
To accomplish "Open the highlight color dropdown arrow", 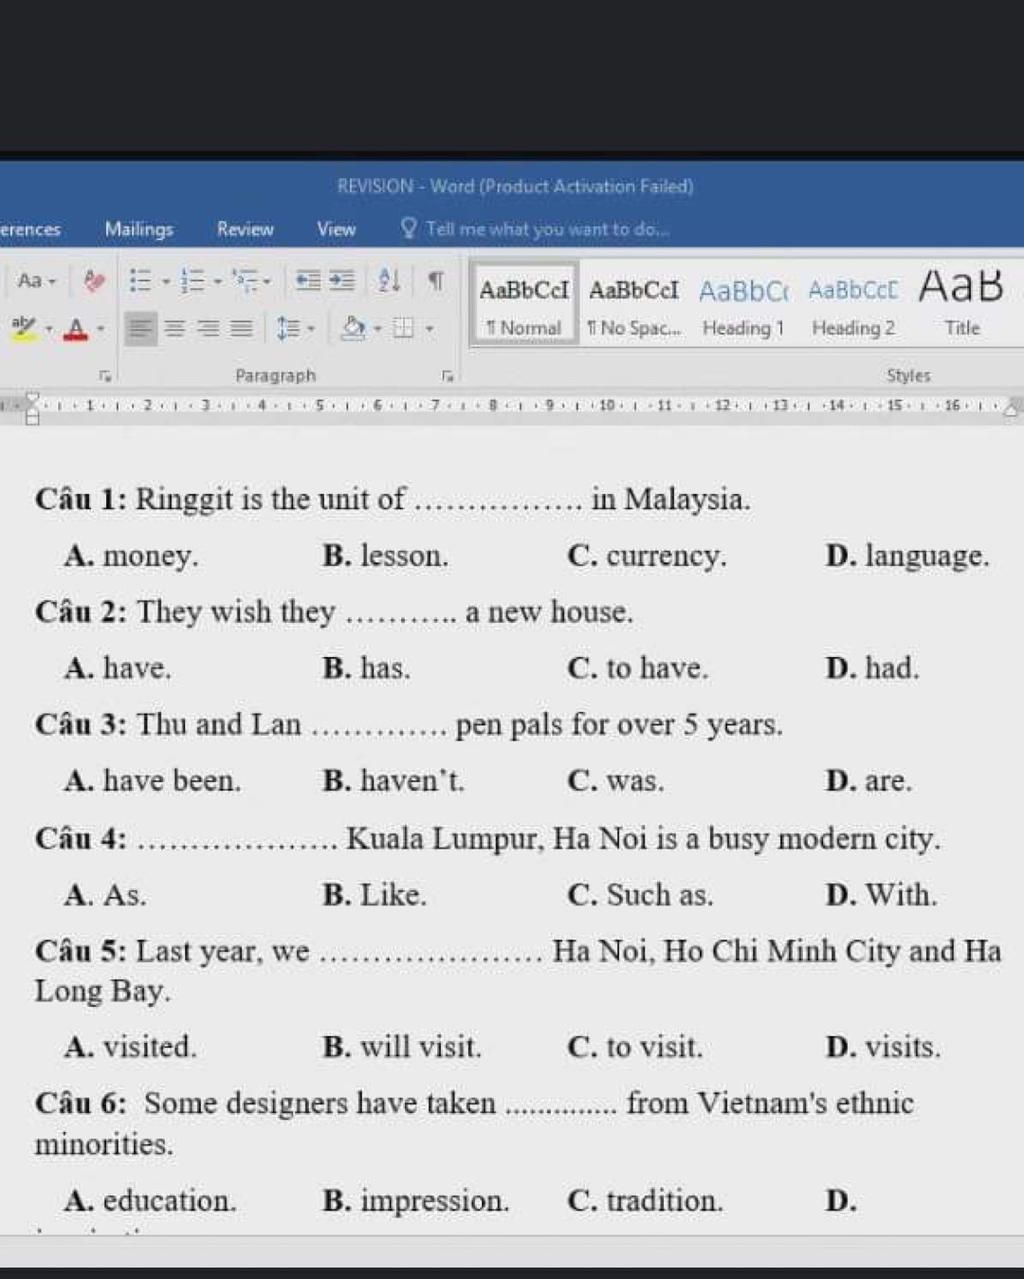I will point(48,328).
